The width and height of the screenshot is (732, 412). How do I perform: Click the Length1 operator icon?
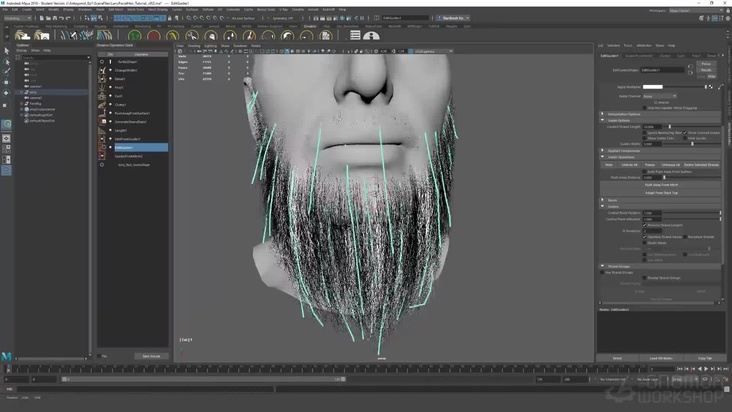pyautogui.click(x=102, y=130)
